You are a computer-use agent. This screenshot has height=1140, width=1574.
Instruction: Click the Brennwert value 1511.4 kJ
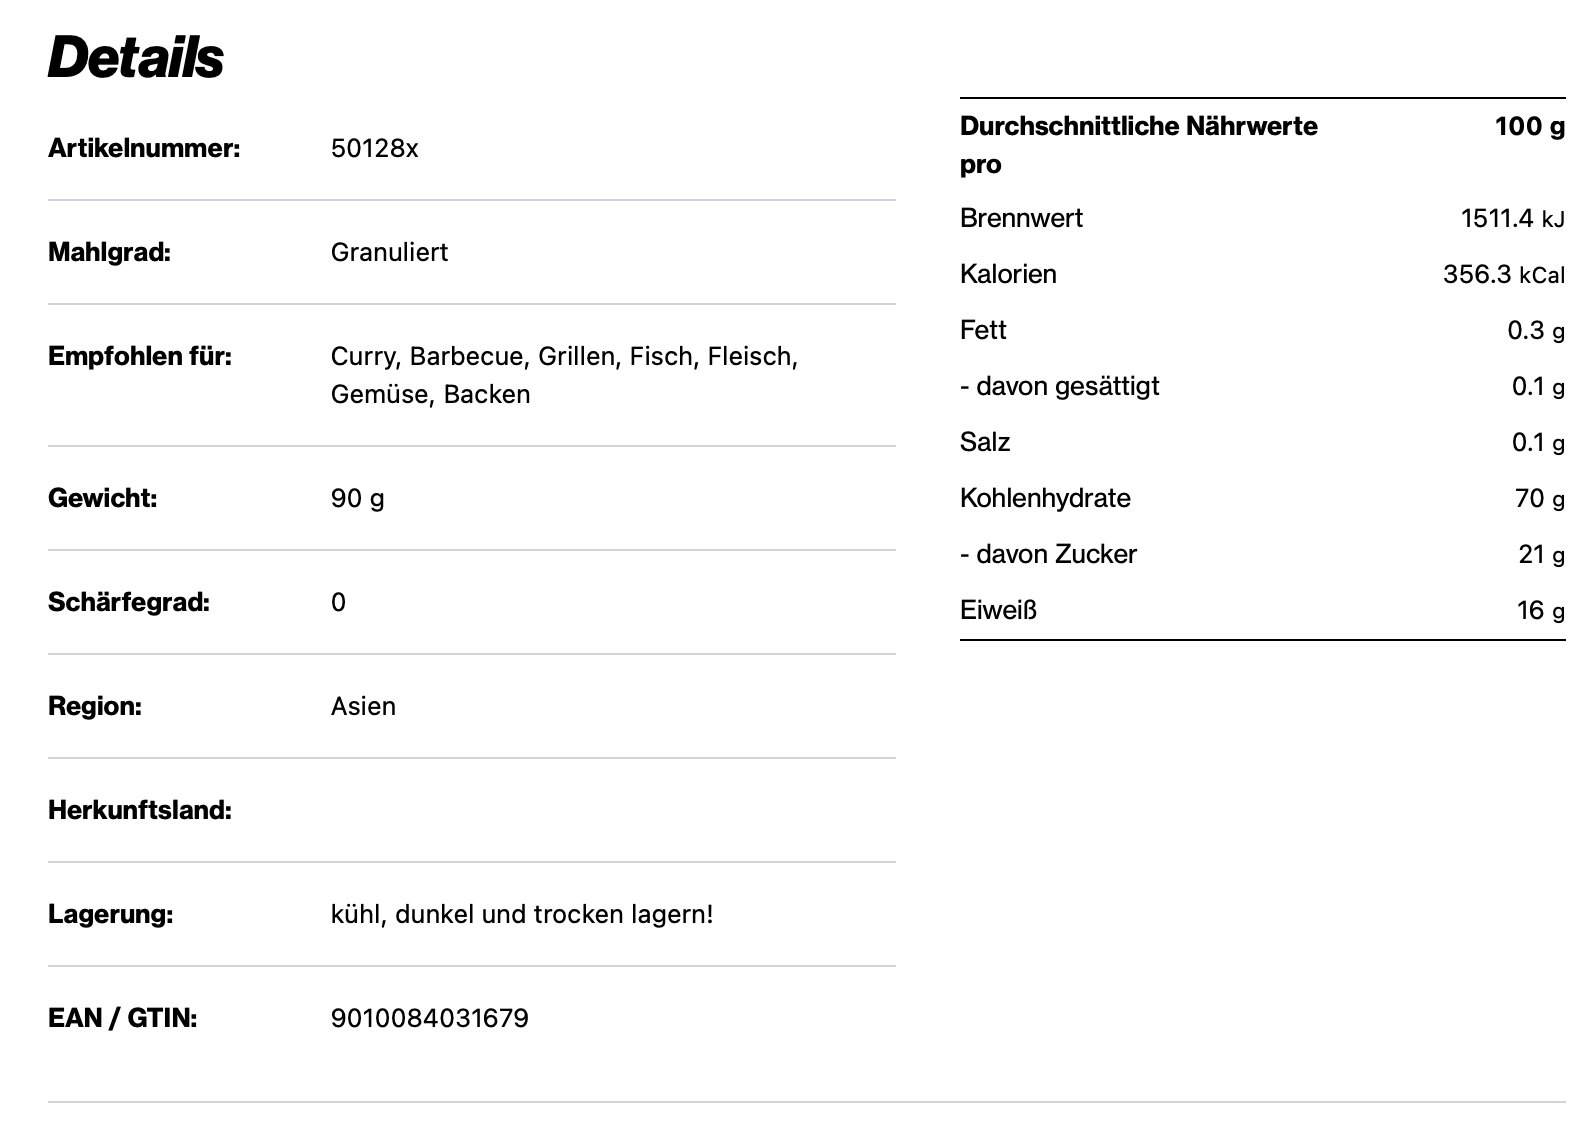click(1512, 219)
